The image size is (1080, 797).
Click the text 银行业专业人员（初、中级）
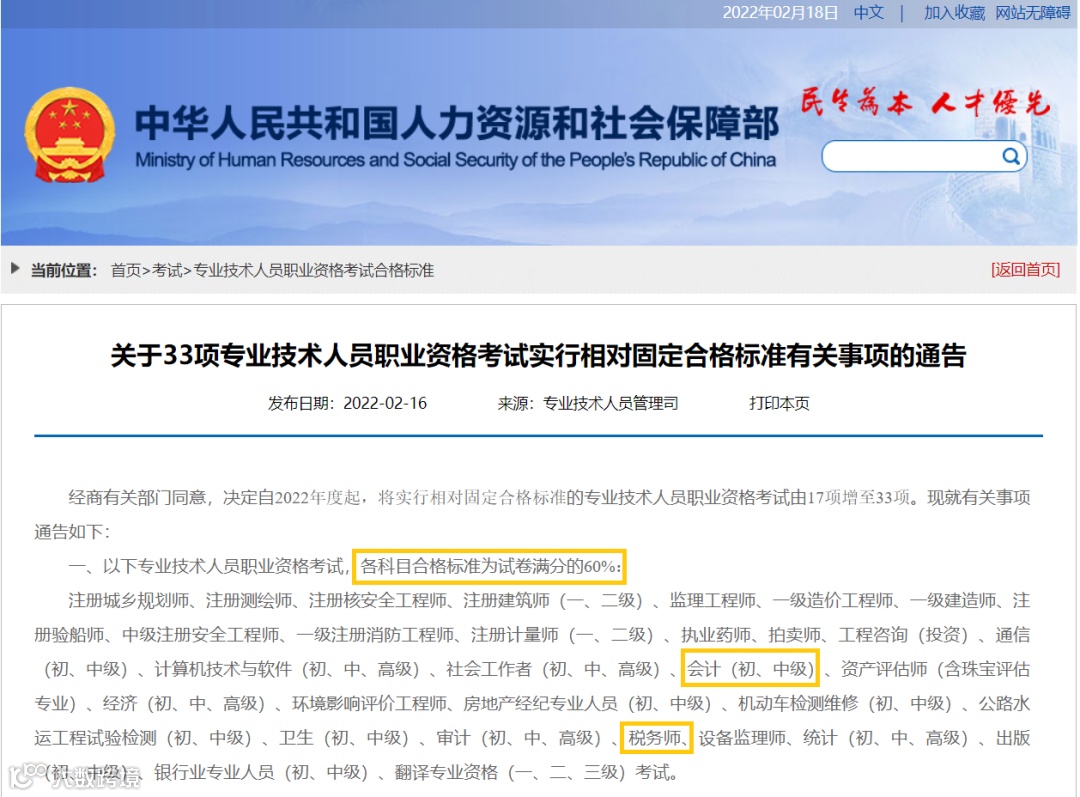[261, 772]
